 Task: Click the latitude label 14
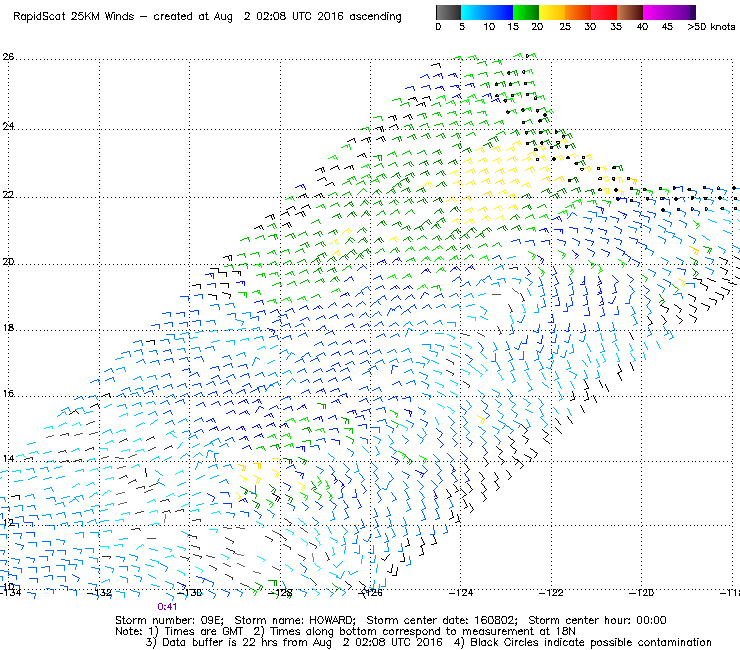(8, 458)
